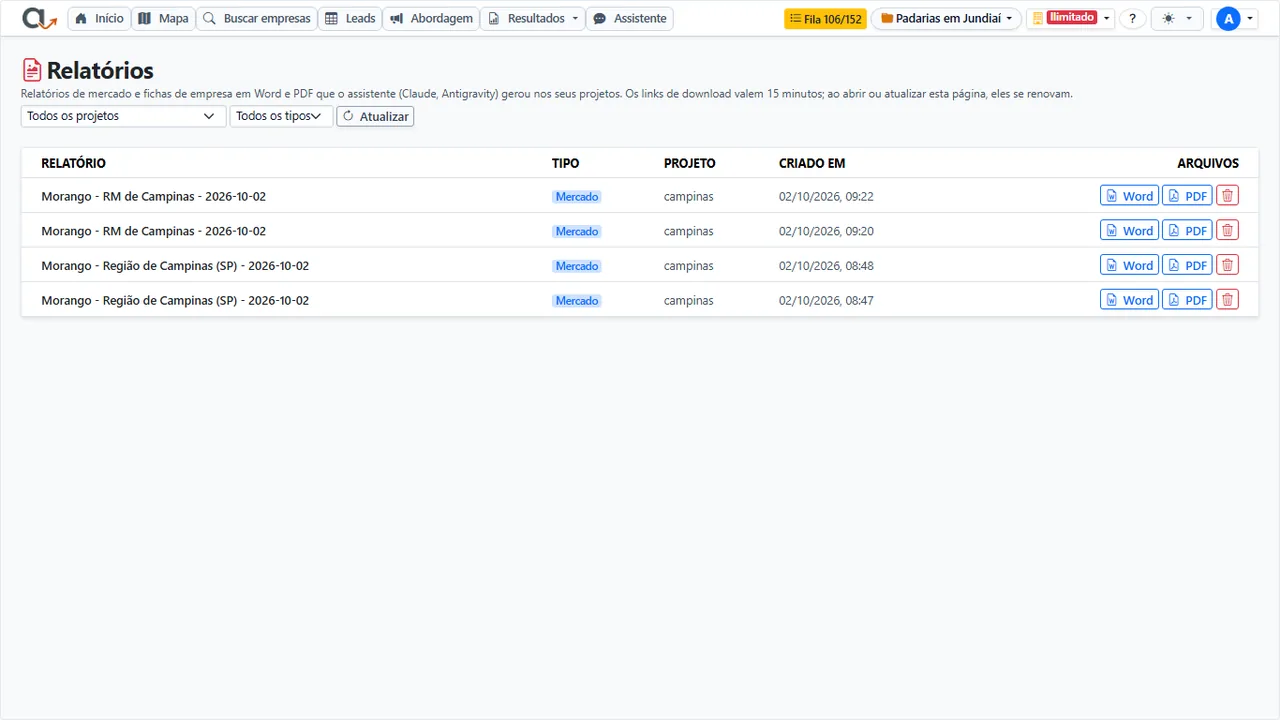The height and width of the screenshot is (720, 1280).
Task: Click the RELATÓRIO column header
Action: pyautogui.click(x=73, y=163)
